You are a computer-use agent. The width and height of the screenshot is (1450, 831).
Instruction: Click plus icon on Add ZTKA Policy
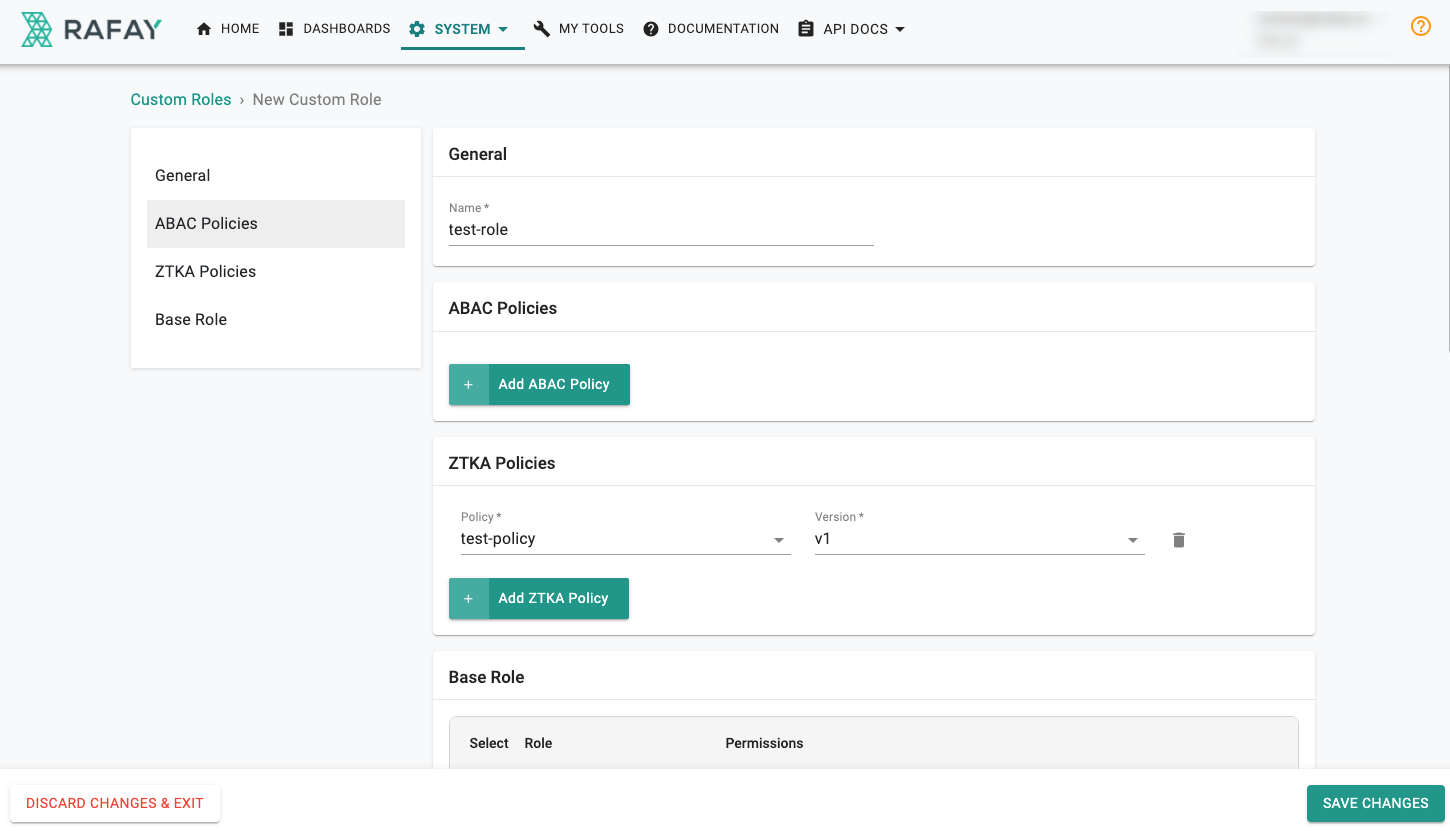coord(468,599)
